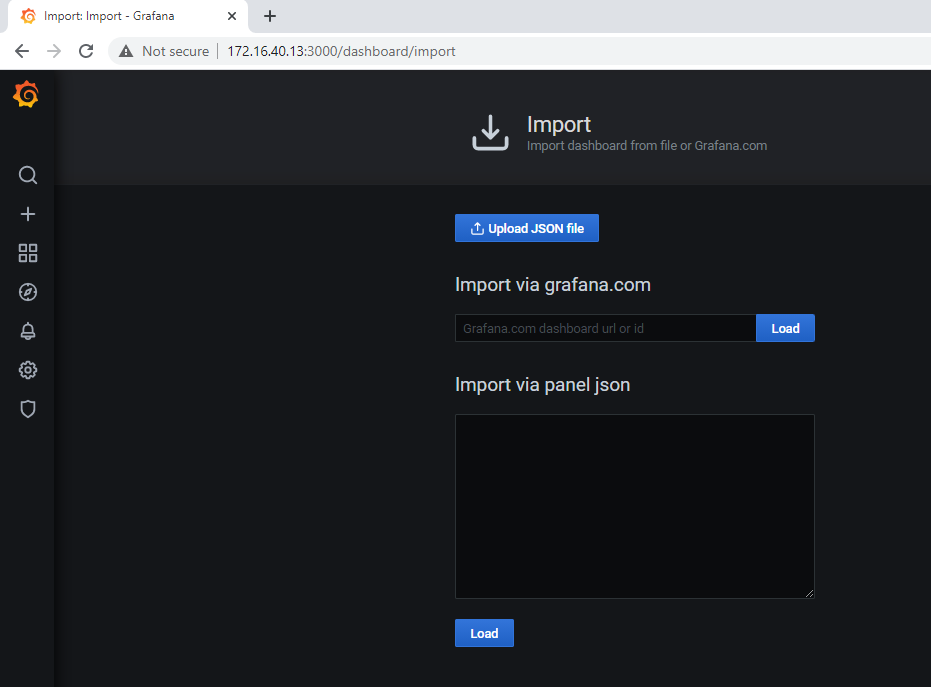Open the Search dashboards magnifier icon

point(28,175)
